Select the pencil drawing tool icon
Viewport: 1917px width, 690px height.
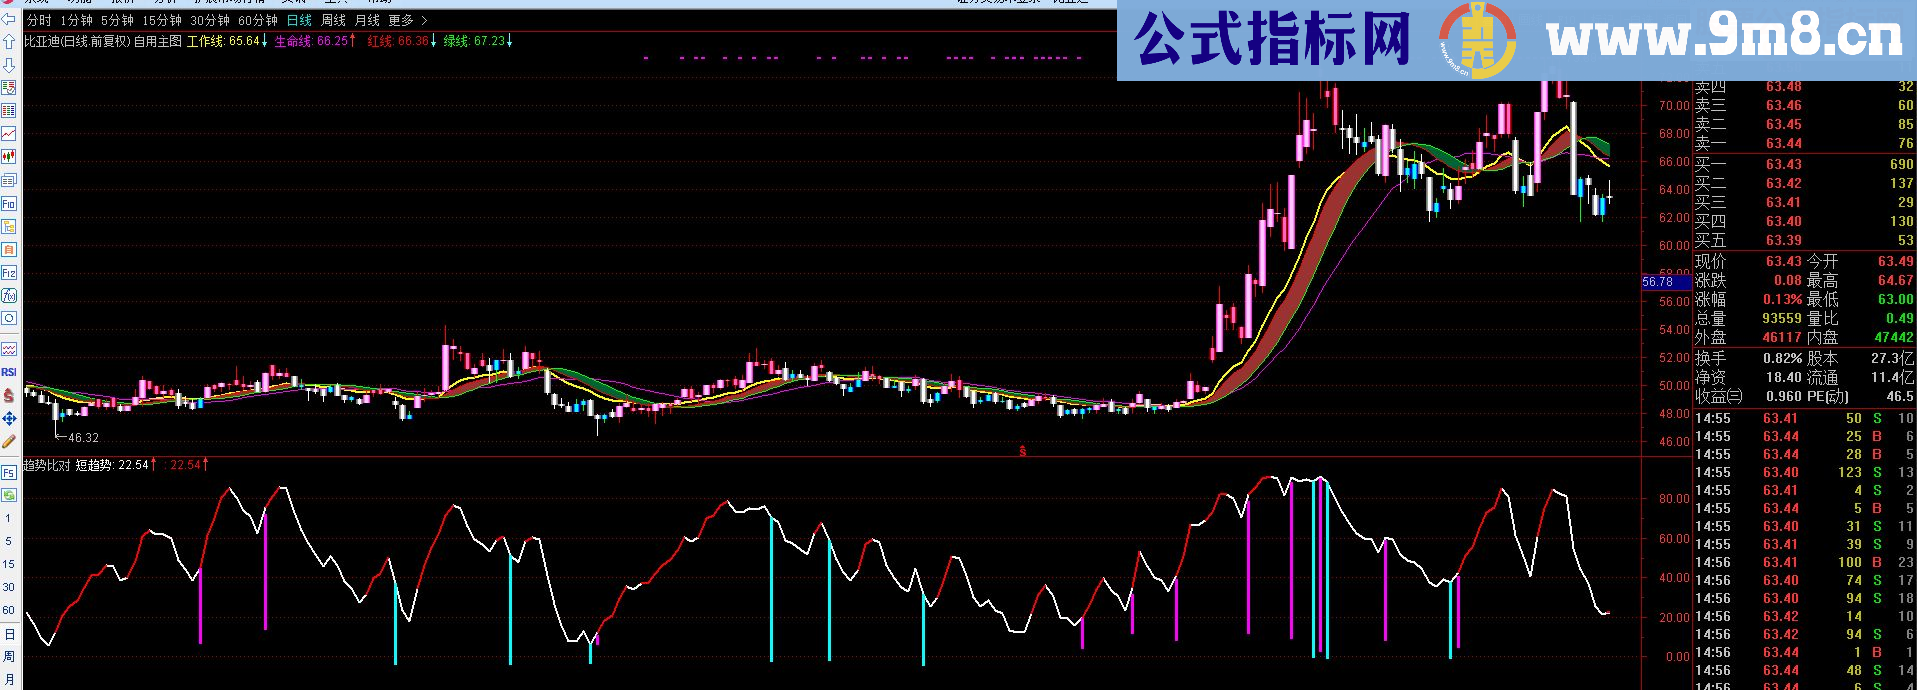pos(9,441)
